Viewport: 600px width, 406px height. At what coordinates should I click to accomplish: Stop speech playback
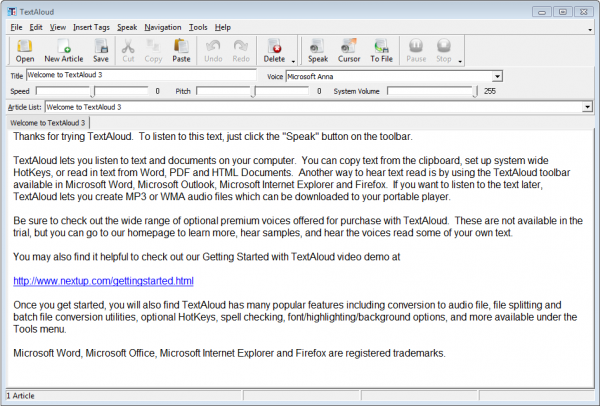(443, 51)
